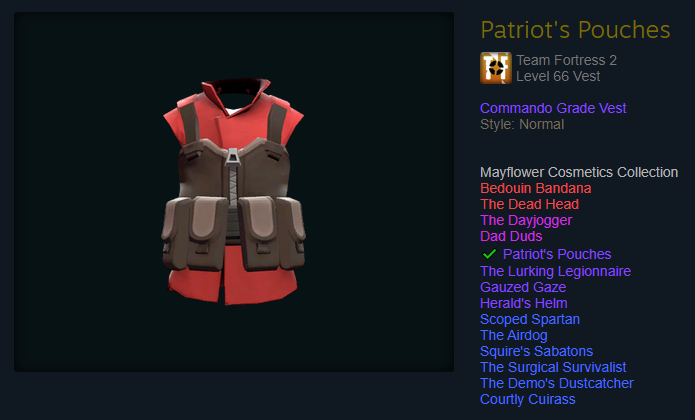Open The Surgical Survivalist item

click(553, 367)
